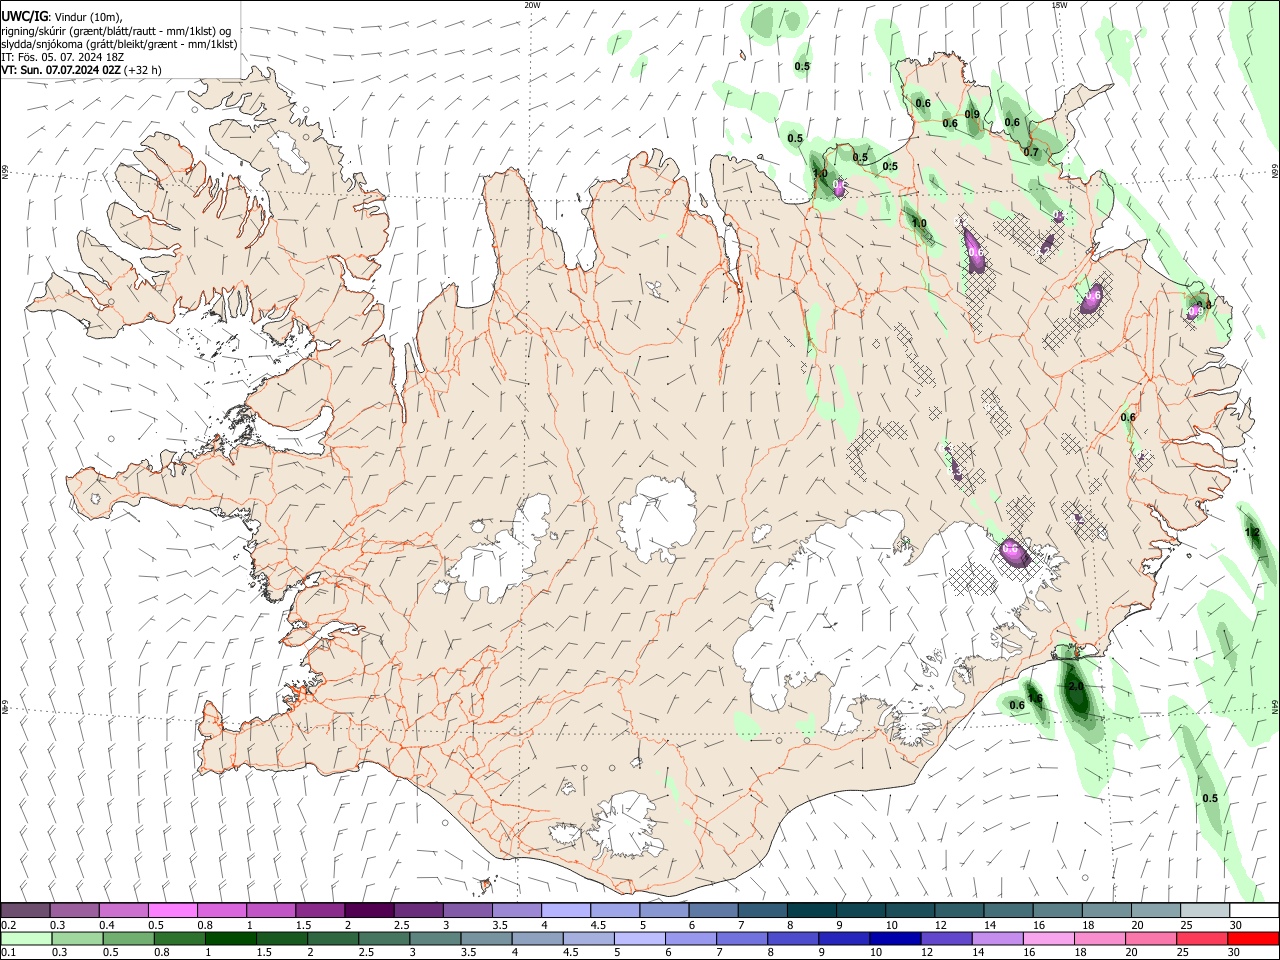Click the UWC/IG Vindur (10m) title text

point(62,17)
